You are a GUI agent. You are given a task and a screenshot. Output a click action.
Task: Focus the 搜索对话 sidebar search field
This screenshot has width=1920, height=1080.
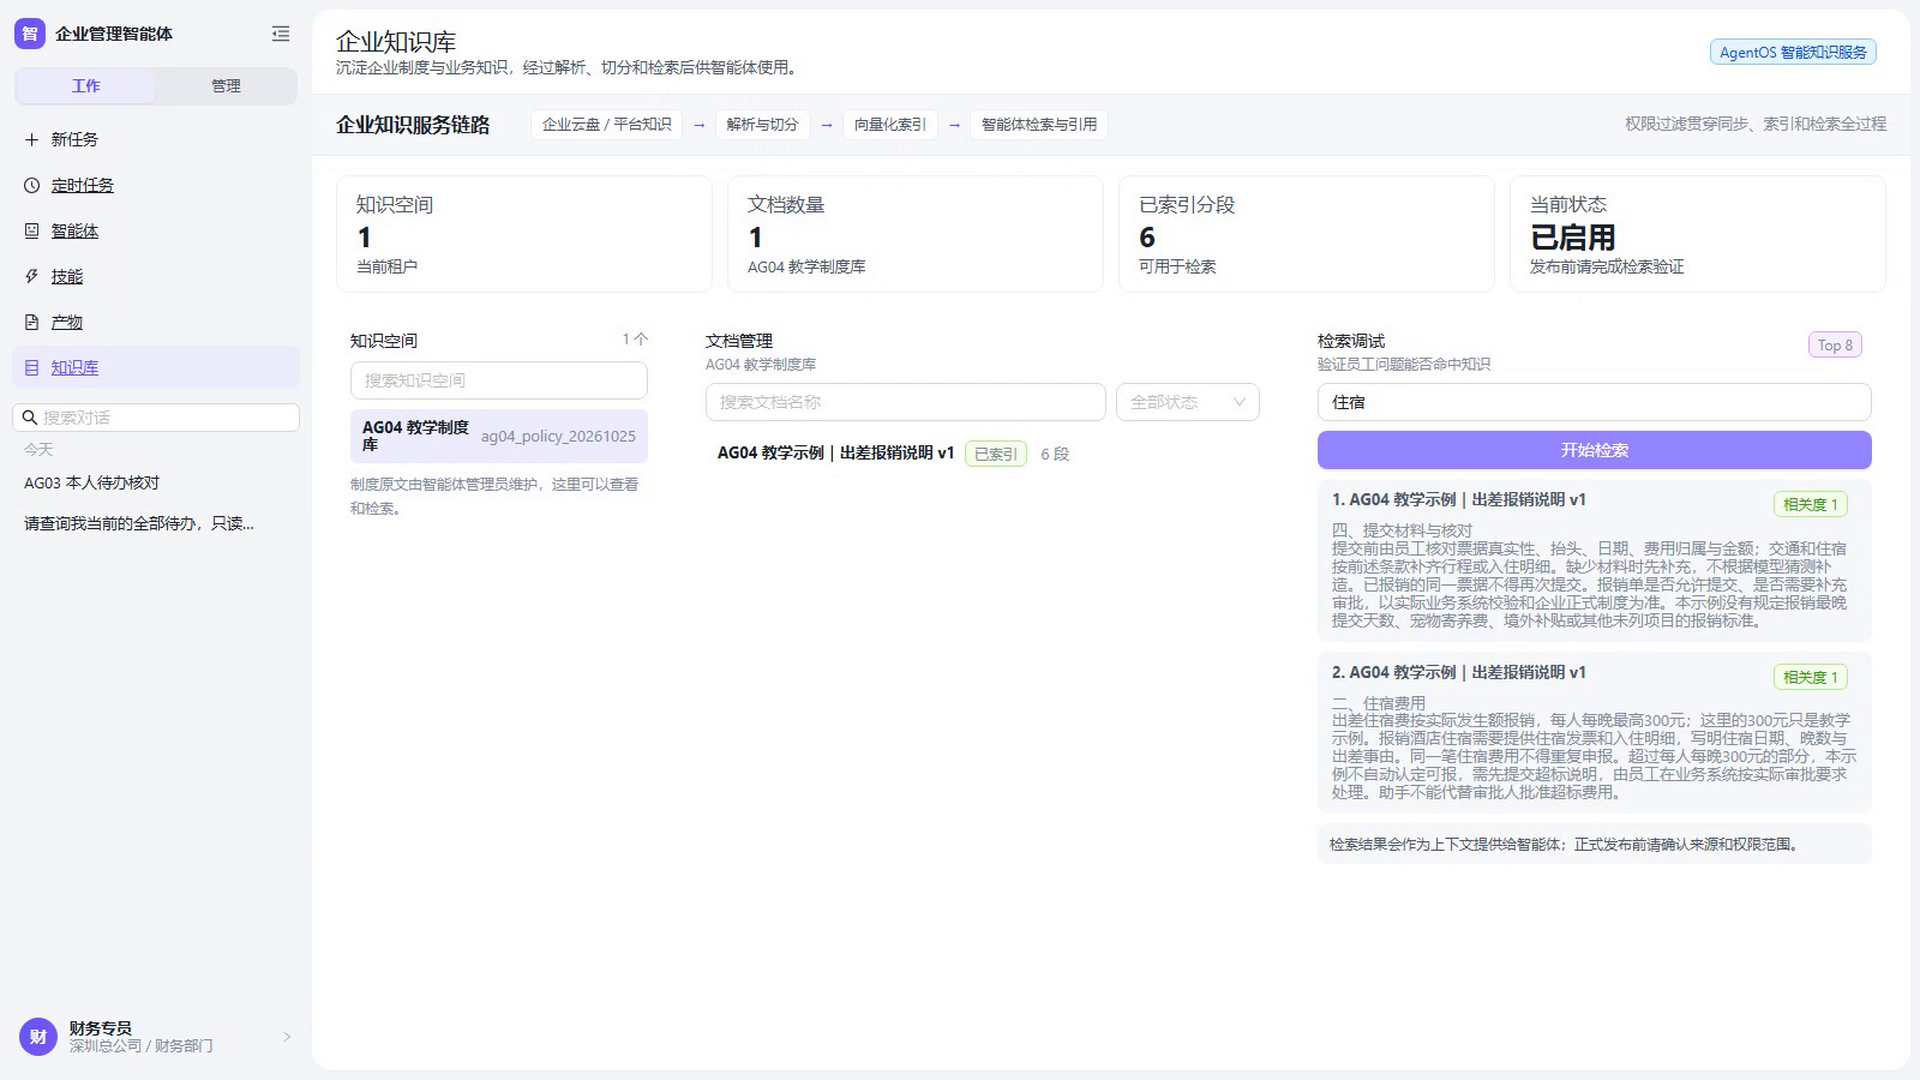[x=156, y=418]
